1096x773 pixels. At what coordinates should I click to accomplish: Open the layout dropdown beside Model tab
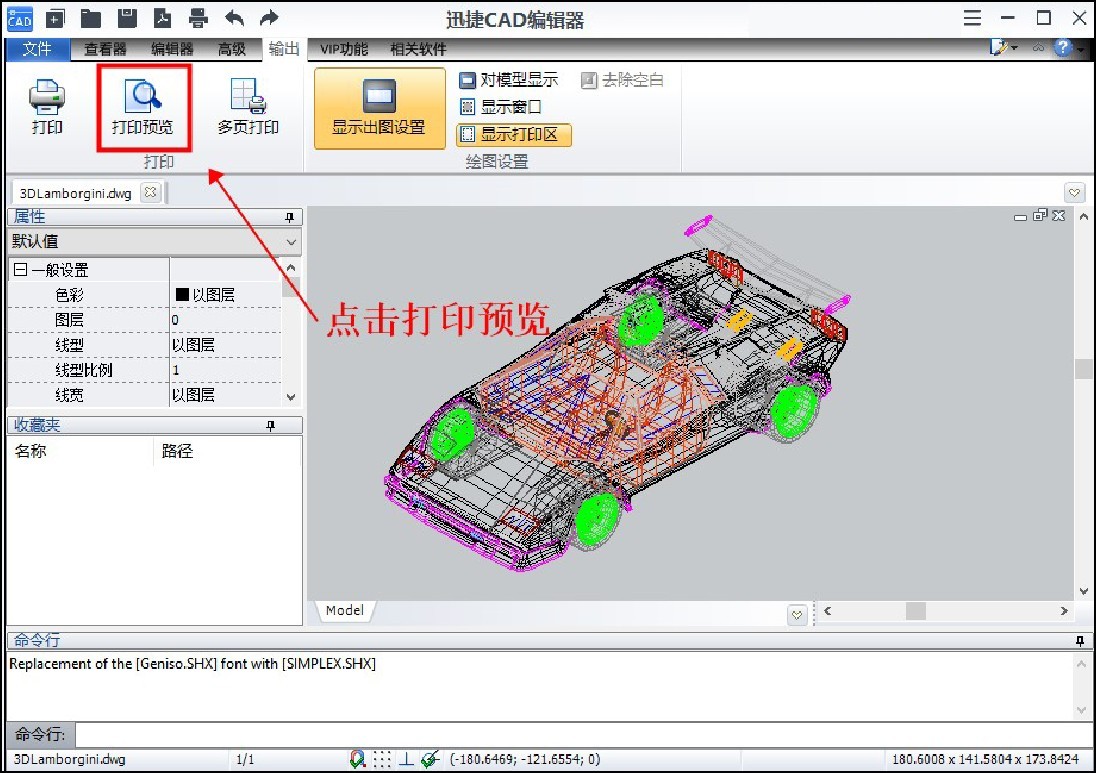pyautogui.click(x=797, y=614)
